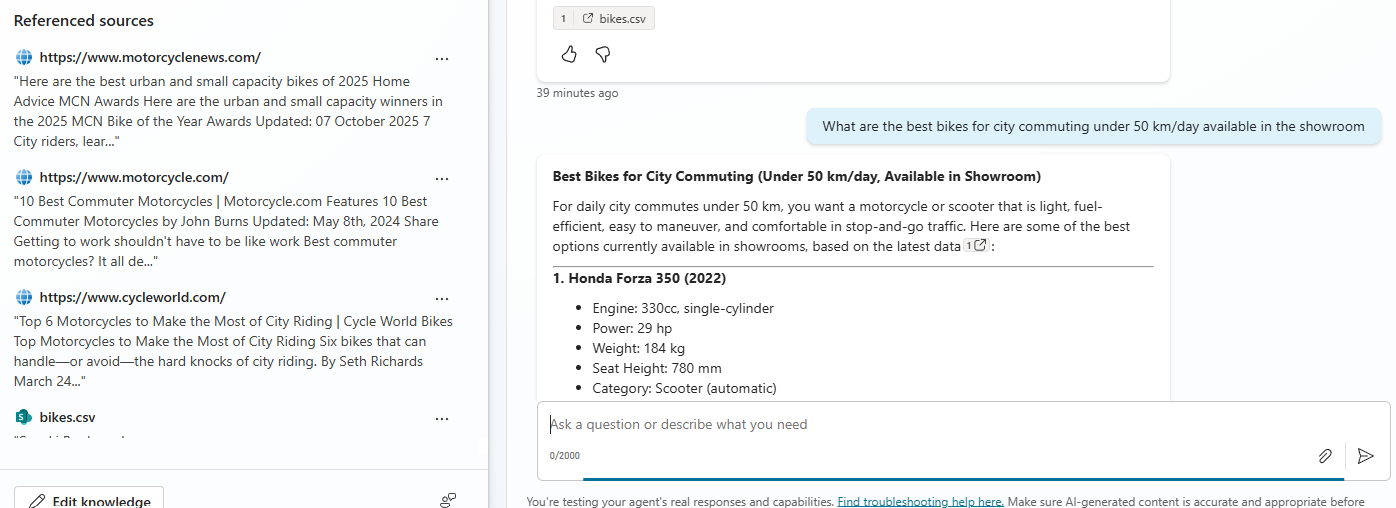This screenshot has width=1396, height=508.
Task: Click the thumbs down feedback icon
Action: 603,54
